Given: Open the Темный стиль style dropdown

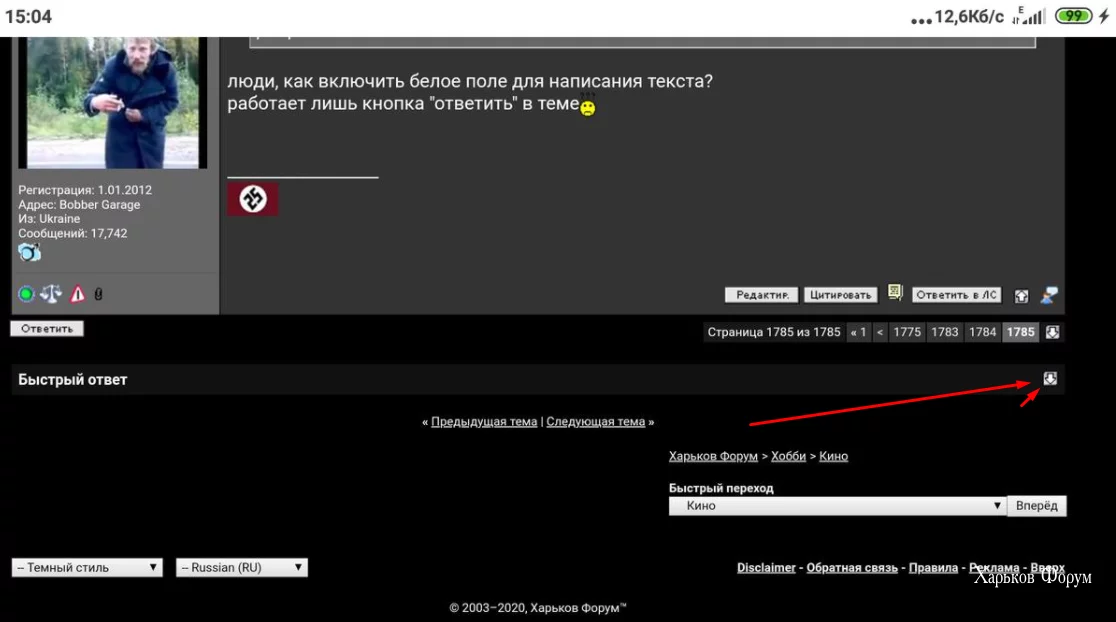Looking at the screenshot, I should 87,567.
